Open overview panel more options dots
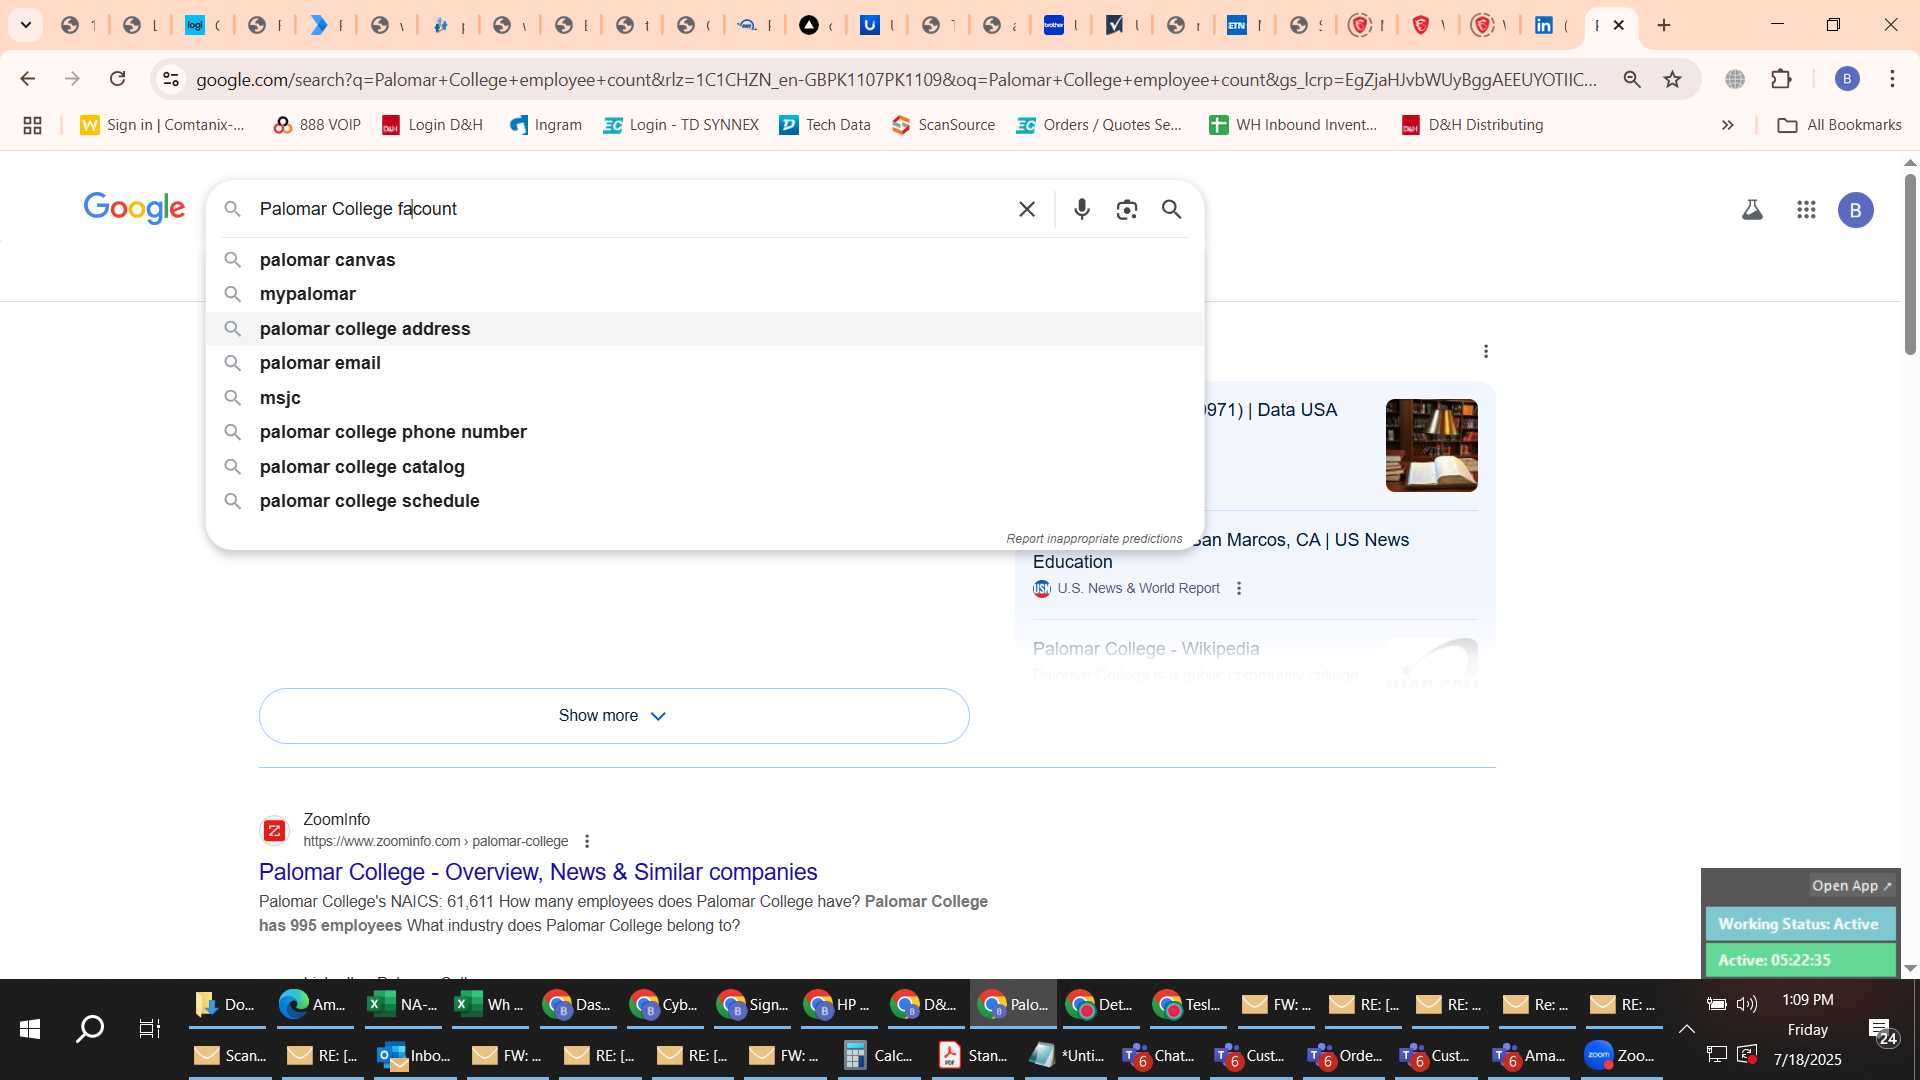Image resolution: width=1920 pixels, height=1080 pixels. 1486,351
